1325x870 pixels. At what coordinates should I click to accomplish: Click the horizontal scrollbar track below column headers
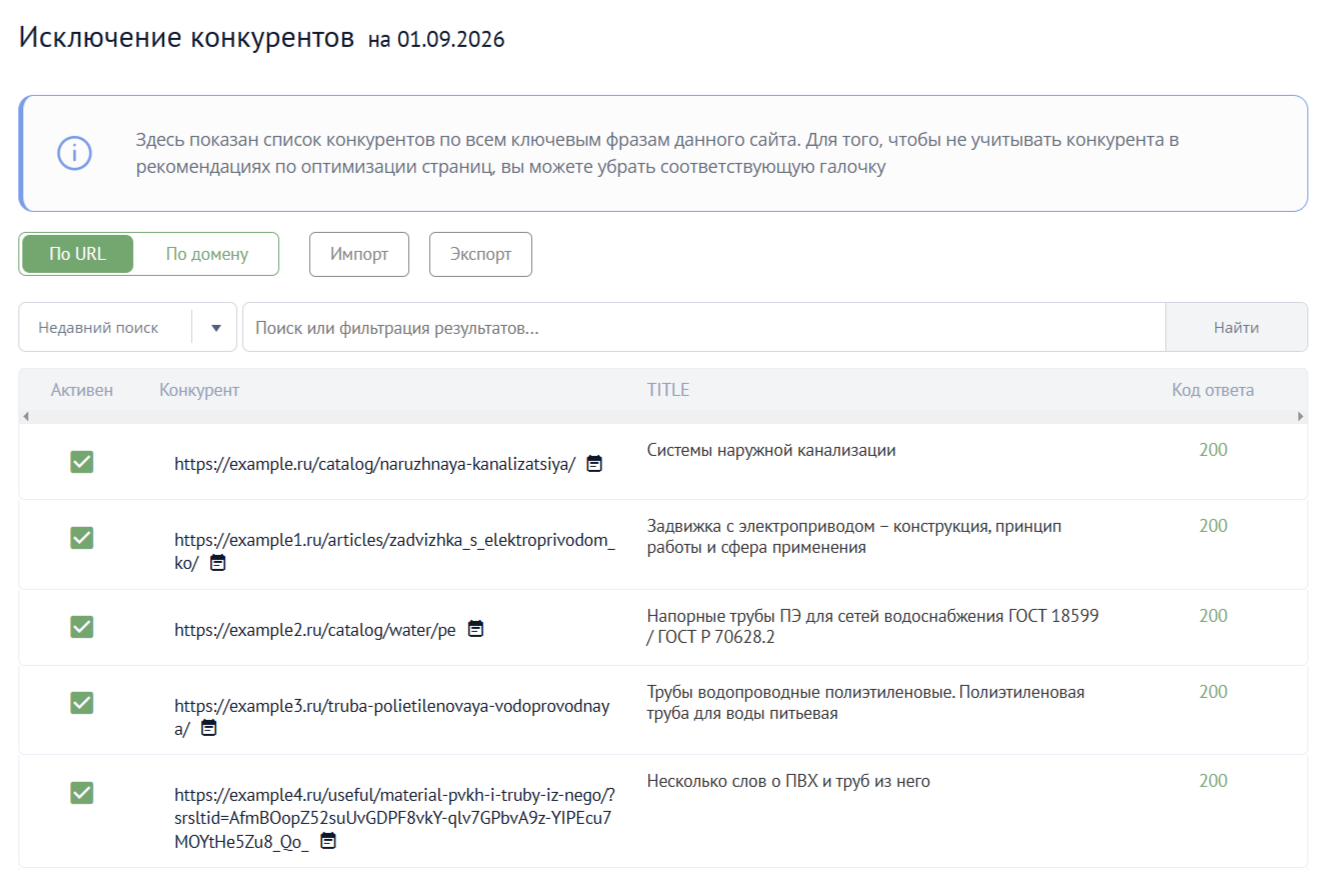(x=663, y=416)
